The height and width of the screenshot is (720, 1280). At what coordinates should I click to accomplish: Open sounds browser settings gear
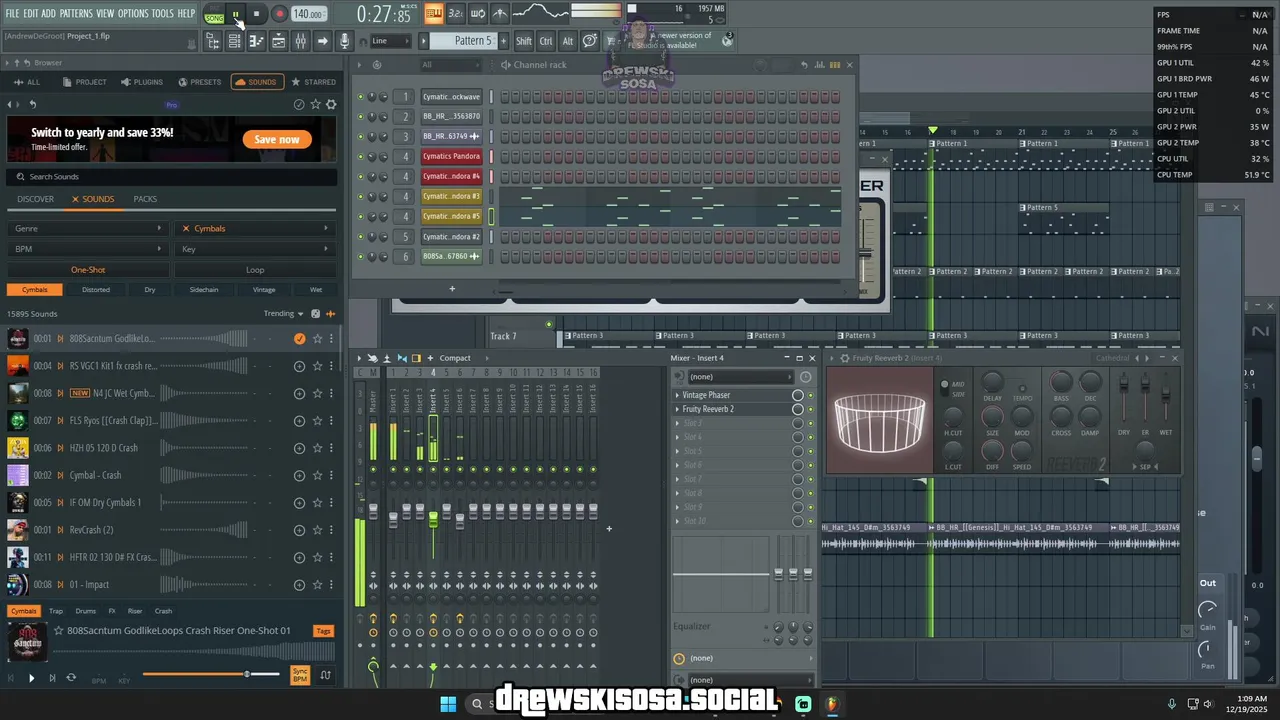click(x=332, y=104)
